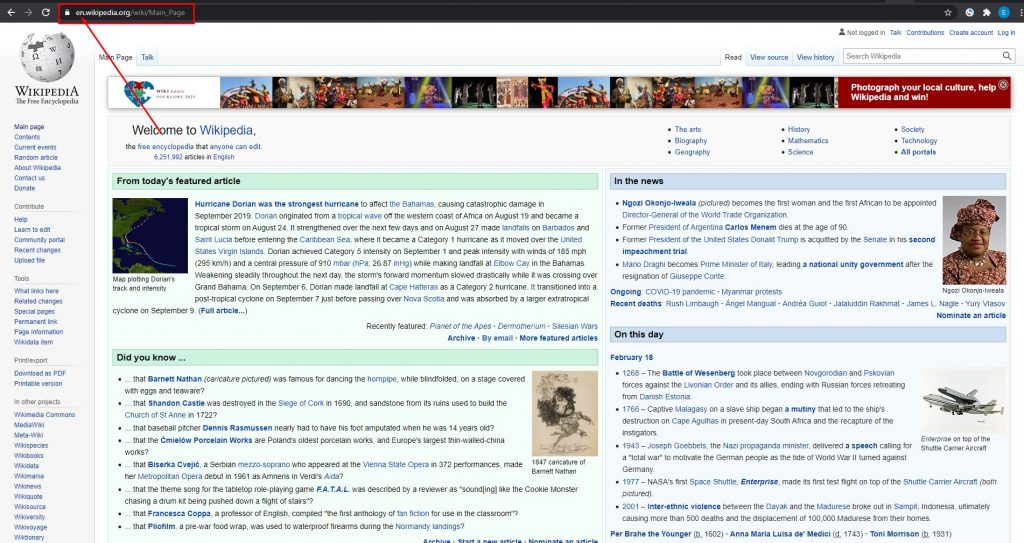This screenshot has height=543, width=1024.
Task: Open The arts portal link
Action: coord(688,129)
